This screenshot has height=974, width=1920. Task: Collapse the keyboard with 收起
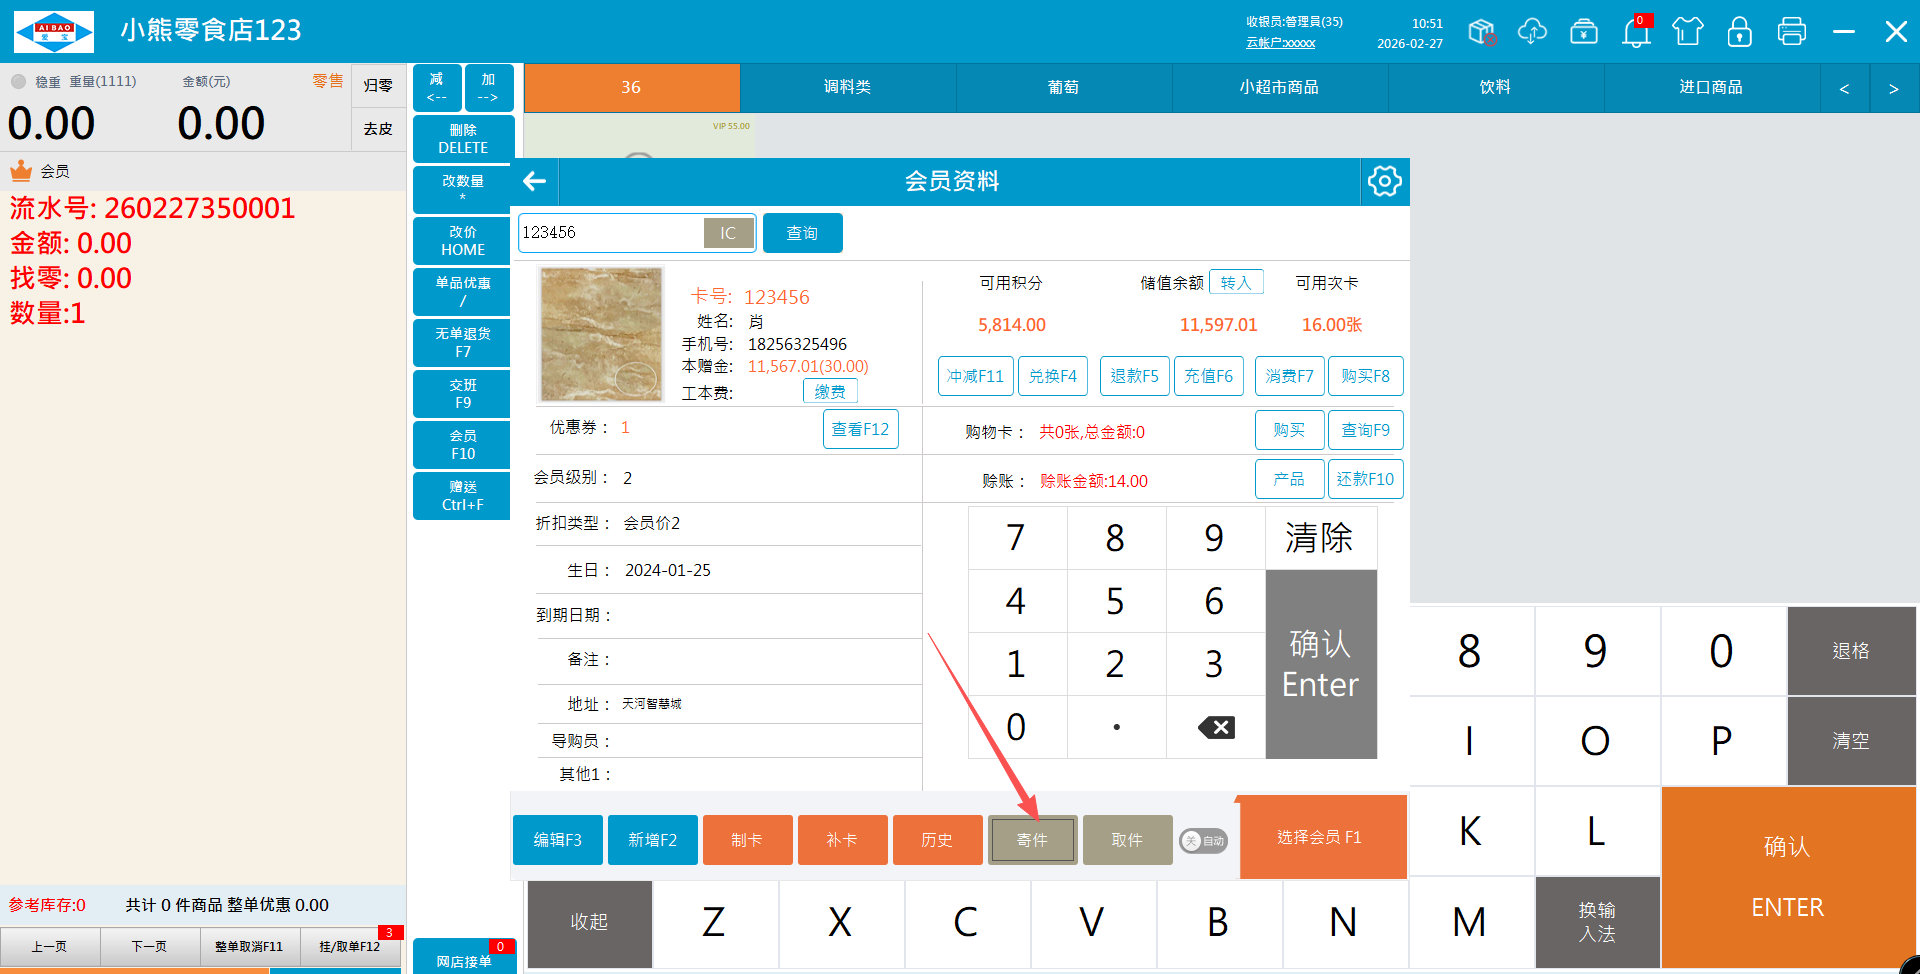pos(589,922)
